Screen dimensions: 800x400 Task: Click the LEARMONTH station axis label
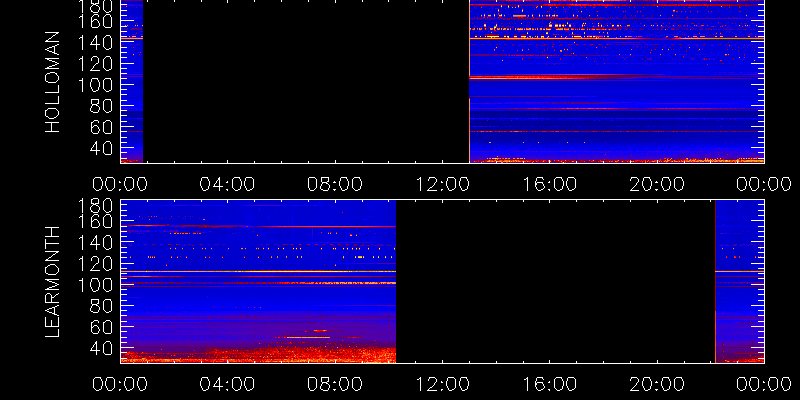53,282
